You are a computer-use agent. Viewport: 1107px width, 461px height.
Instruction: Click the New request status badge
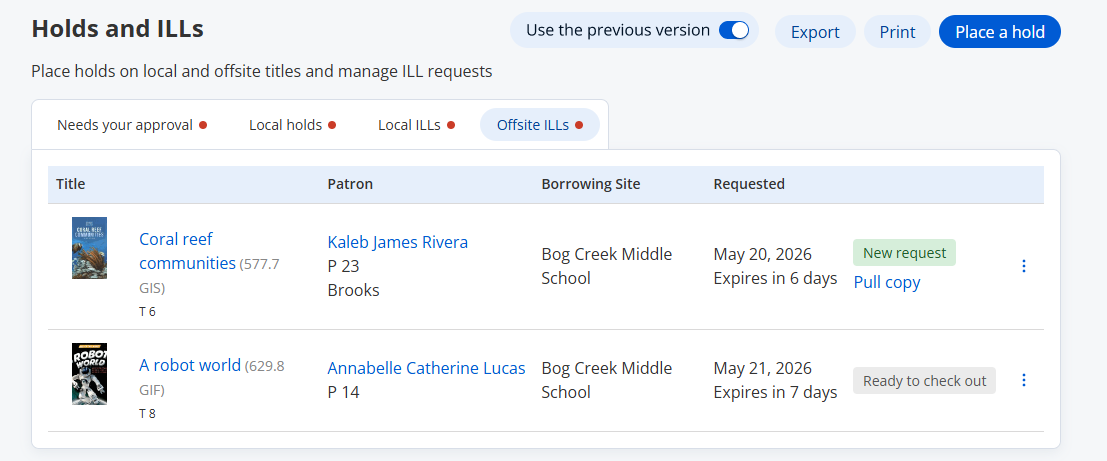click(x=904, y=253)
